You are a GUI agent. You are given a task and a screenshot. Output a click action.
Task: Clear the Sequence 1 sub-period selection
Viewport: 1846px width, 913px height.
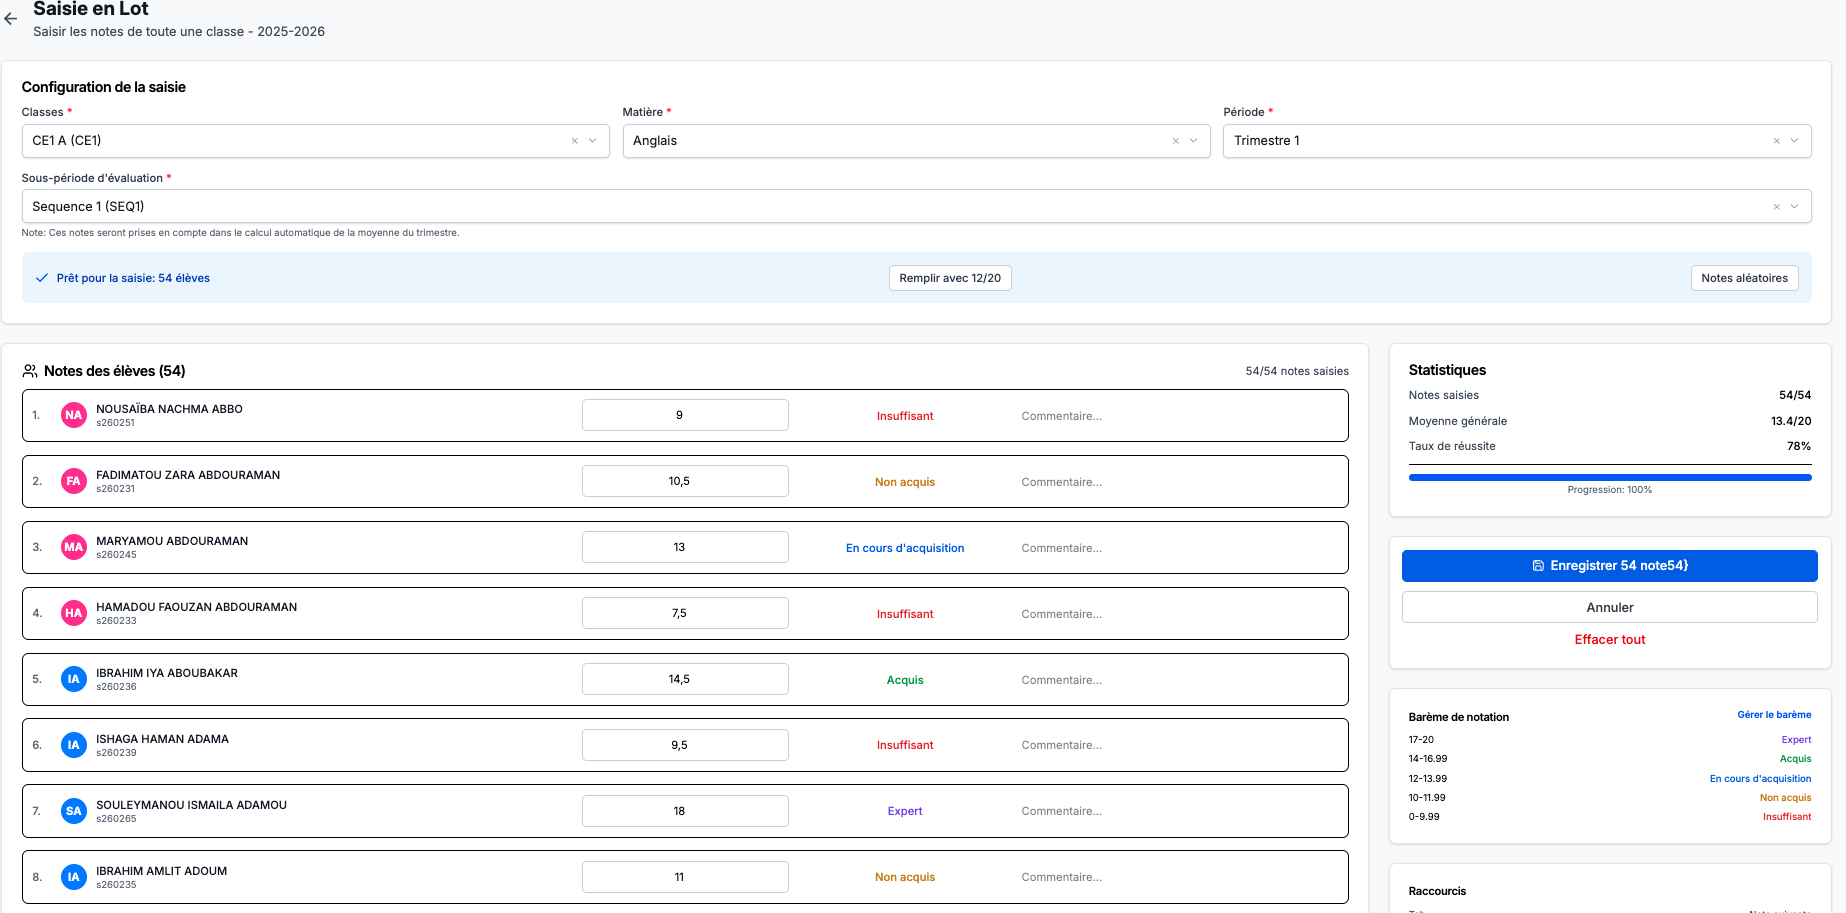click(1776, 207)
